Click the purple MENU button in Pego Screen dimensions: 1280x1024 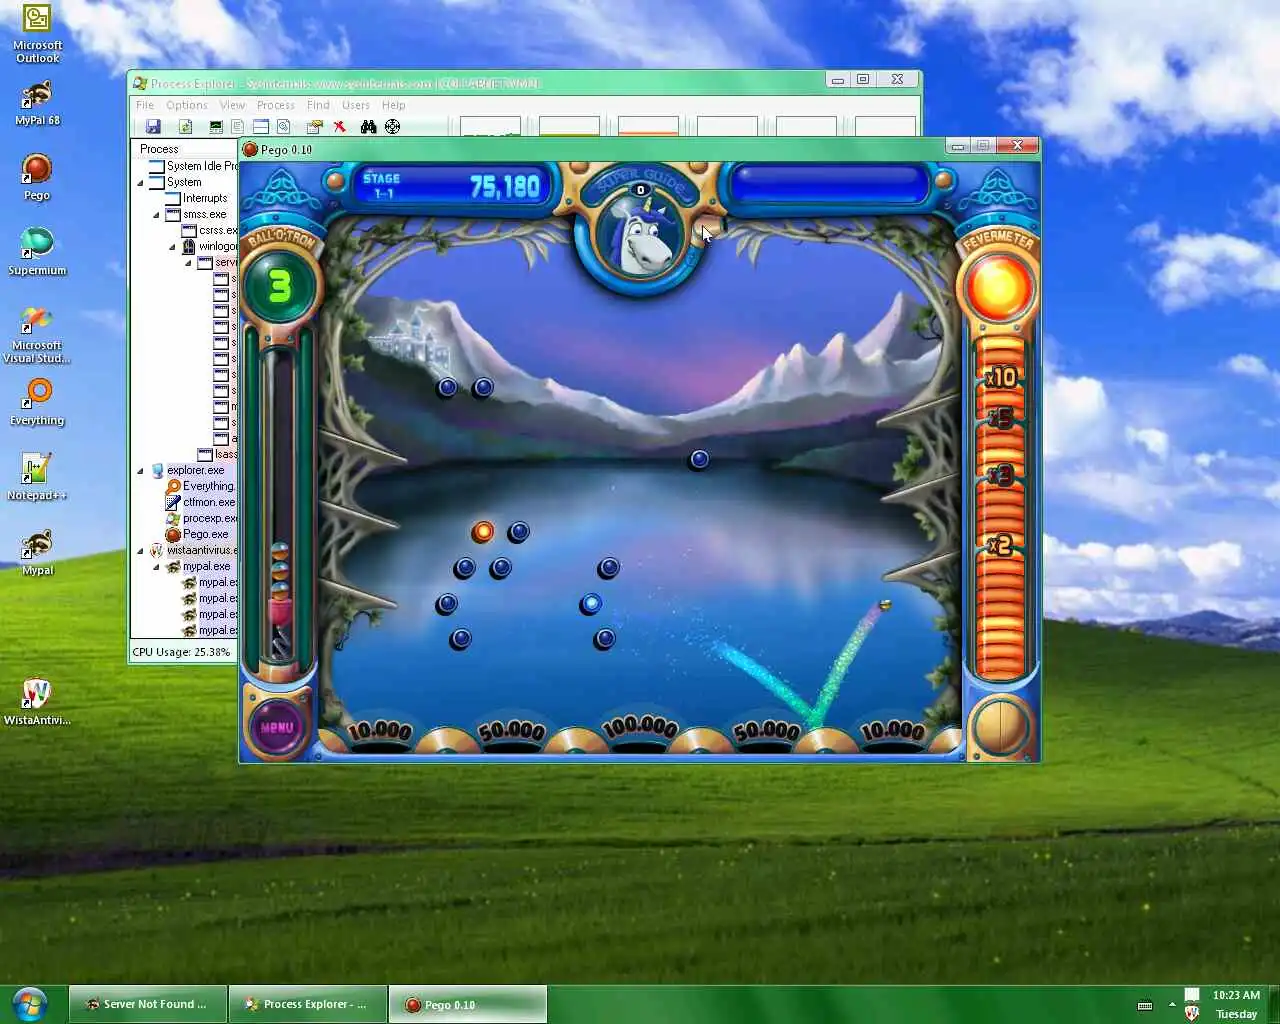(x=277, y=727)
